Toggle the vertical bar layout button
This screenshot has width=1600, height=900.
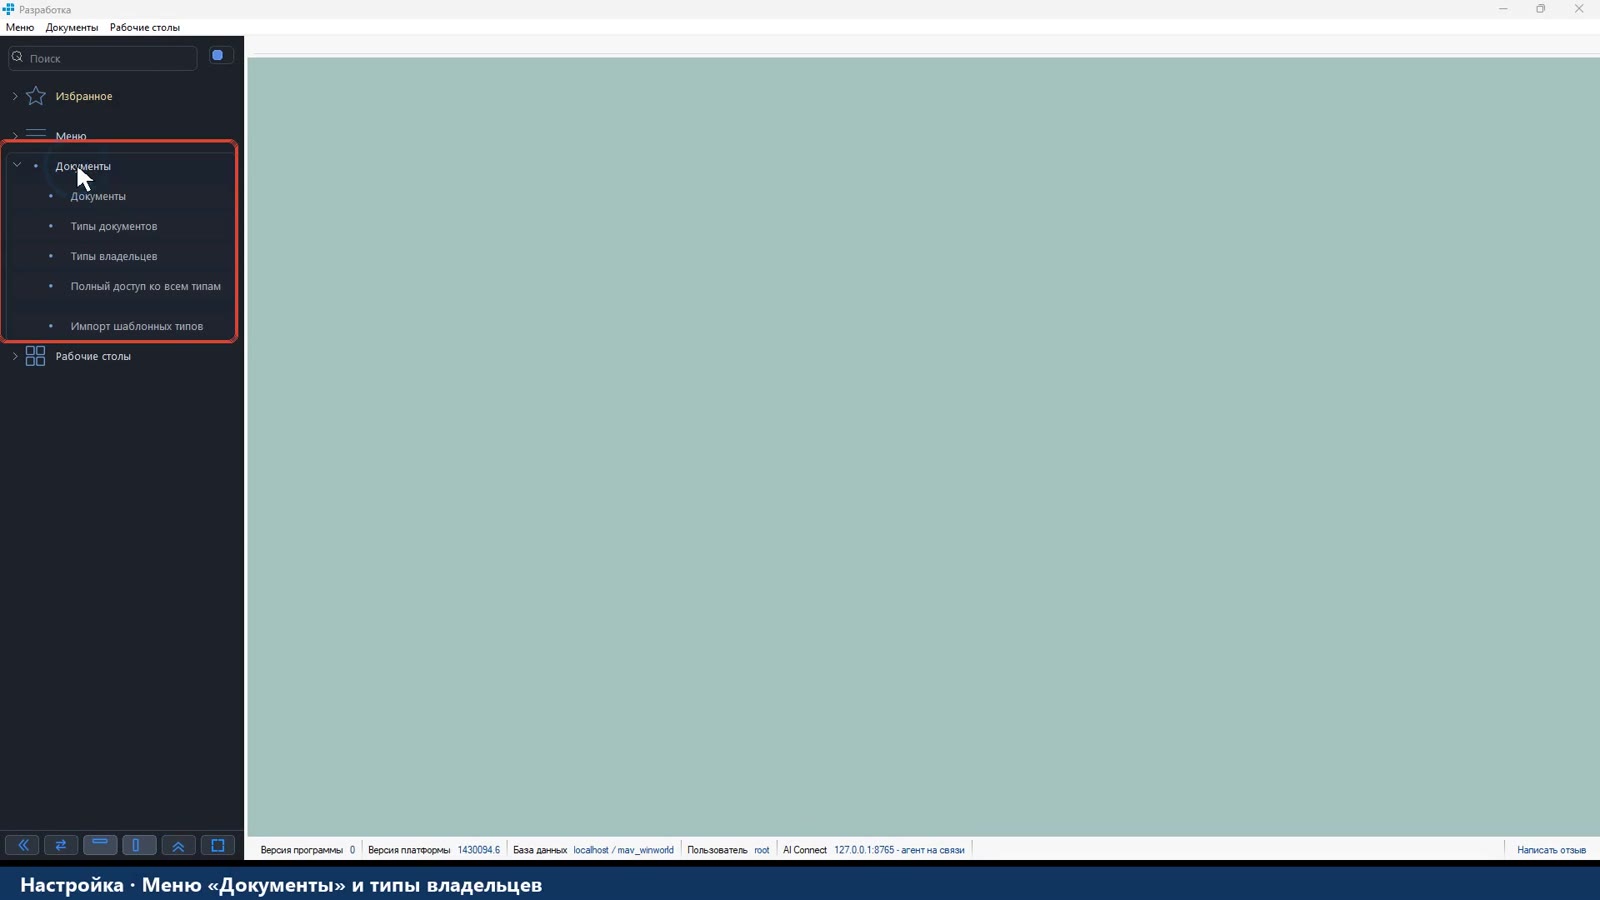click(138, 845)
